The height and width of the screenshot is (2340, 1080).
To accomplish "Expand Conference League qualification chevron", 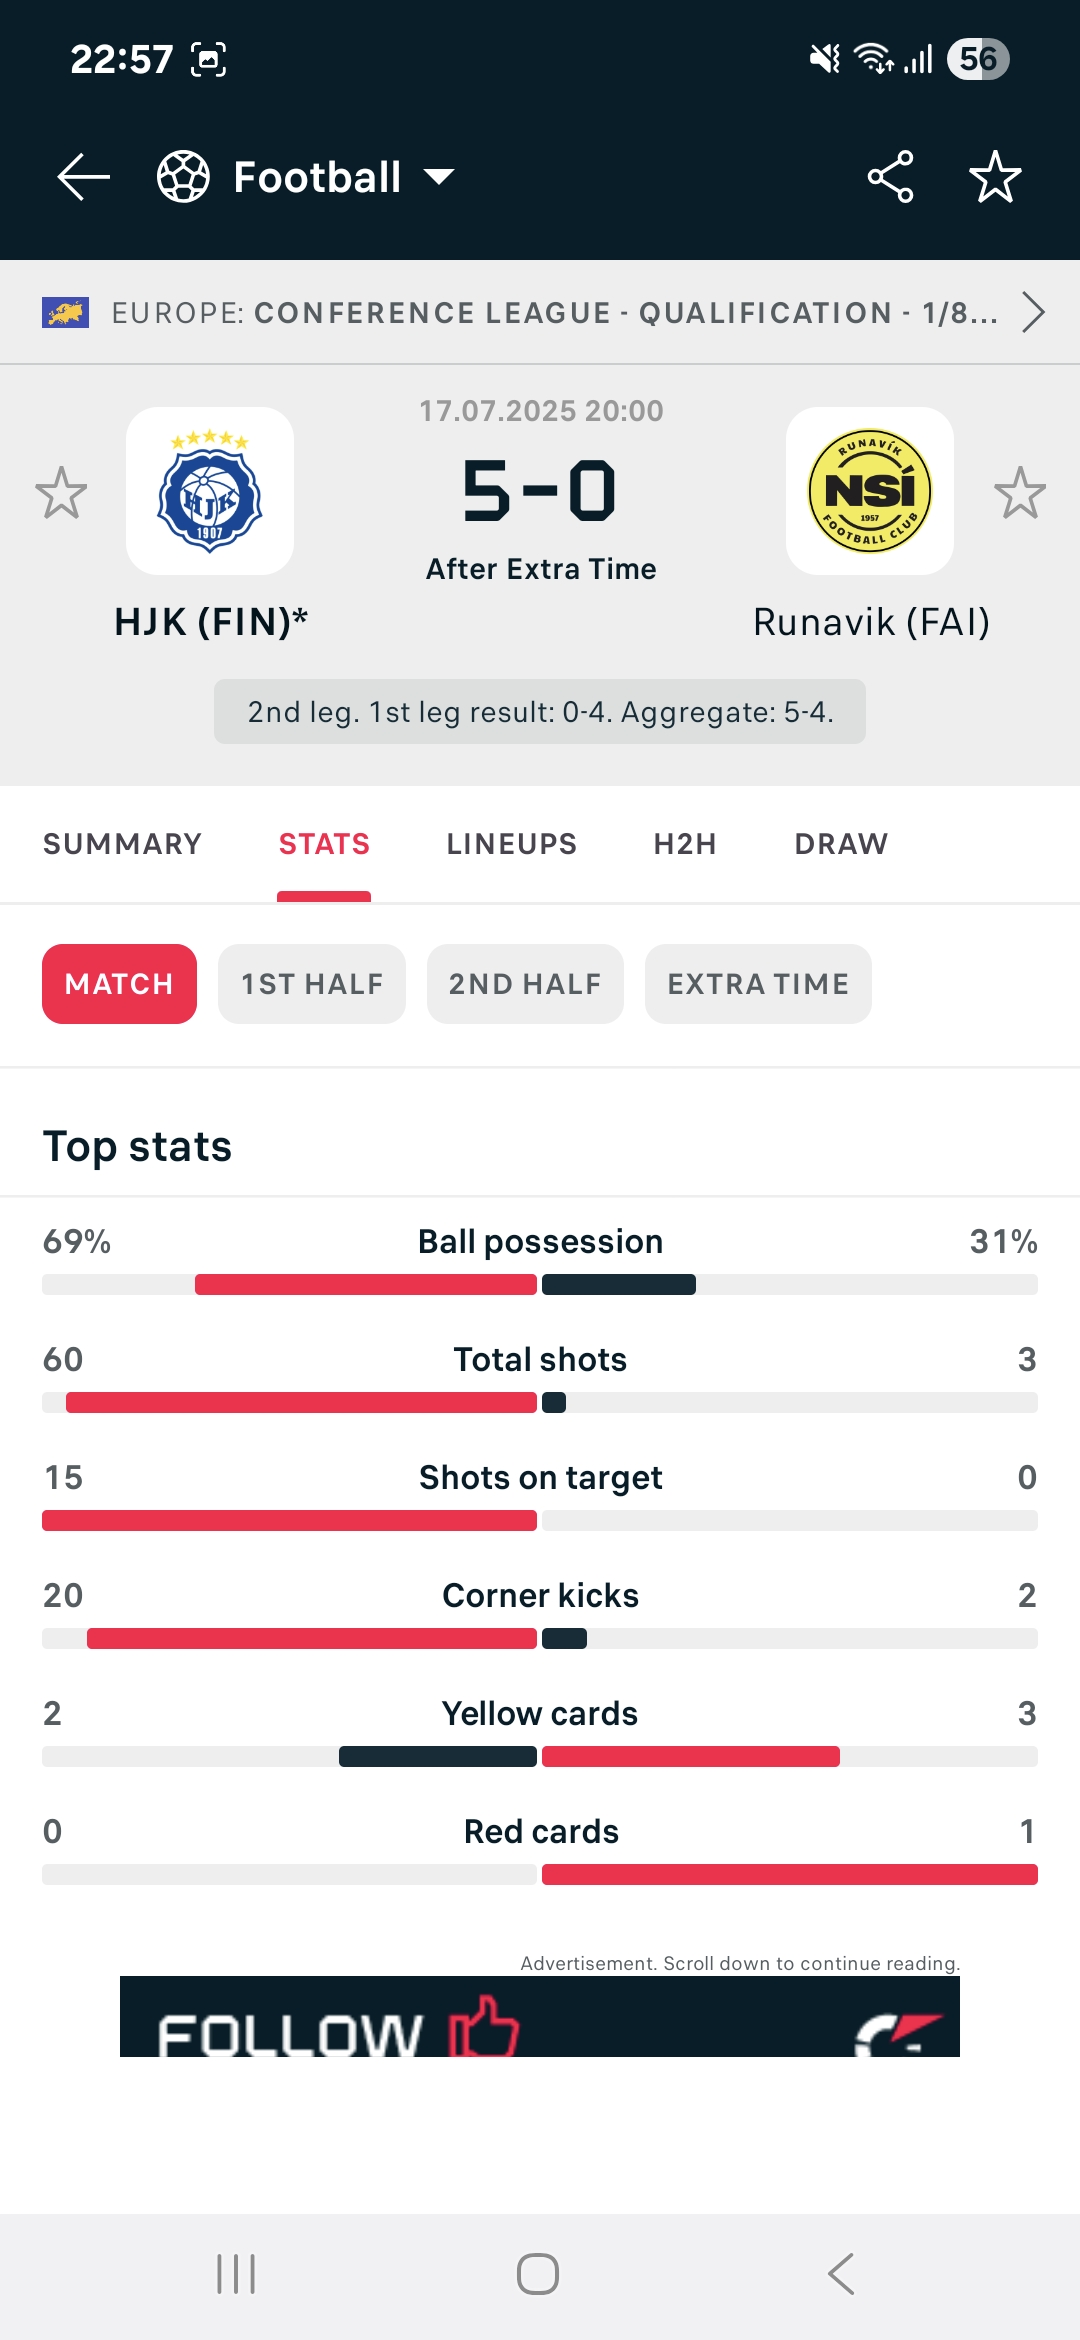I will tap(1033, 312).
